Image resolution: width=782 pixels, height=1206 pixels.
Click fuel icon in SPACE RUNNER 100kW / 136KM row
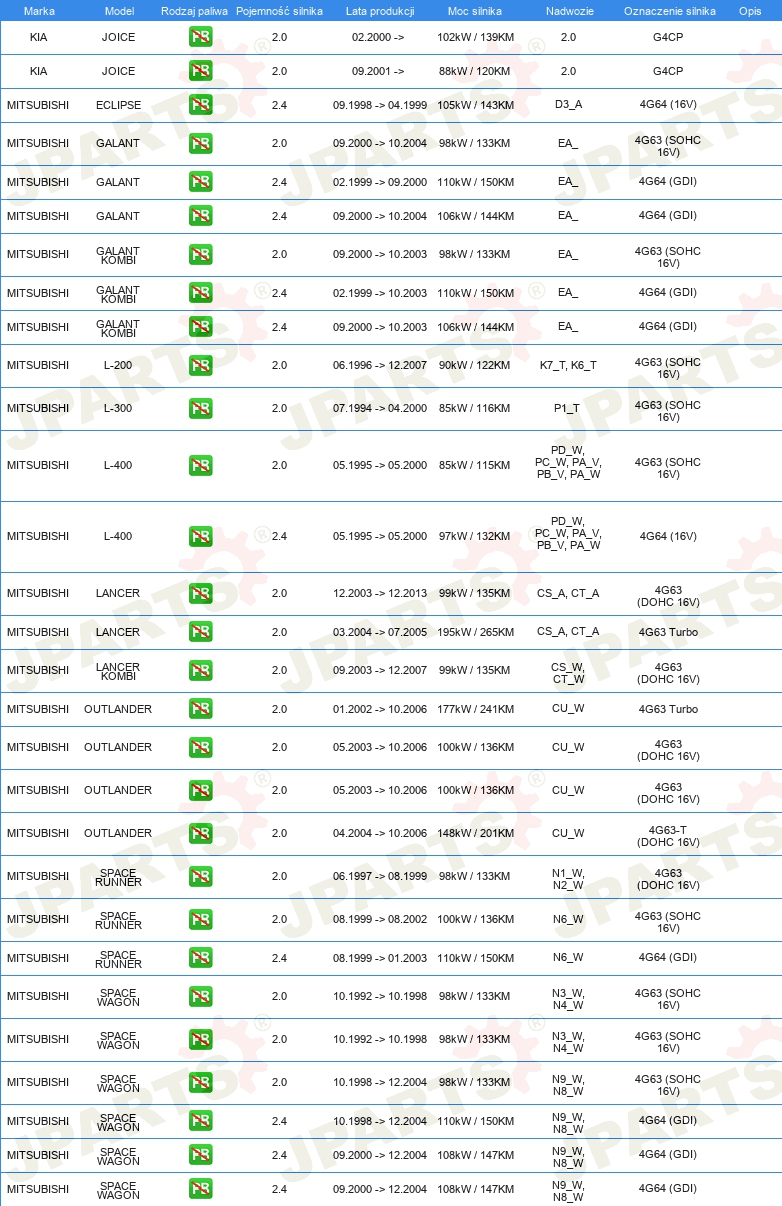[200, 920]
